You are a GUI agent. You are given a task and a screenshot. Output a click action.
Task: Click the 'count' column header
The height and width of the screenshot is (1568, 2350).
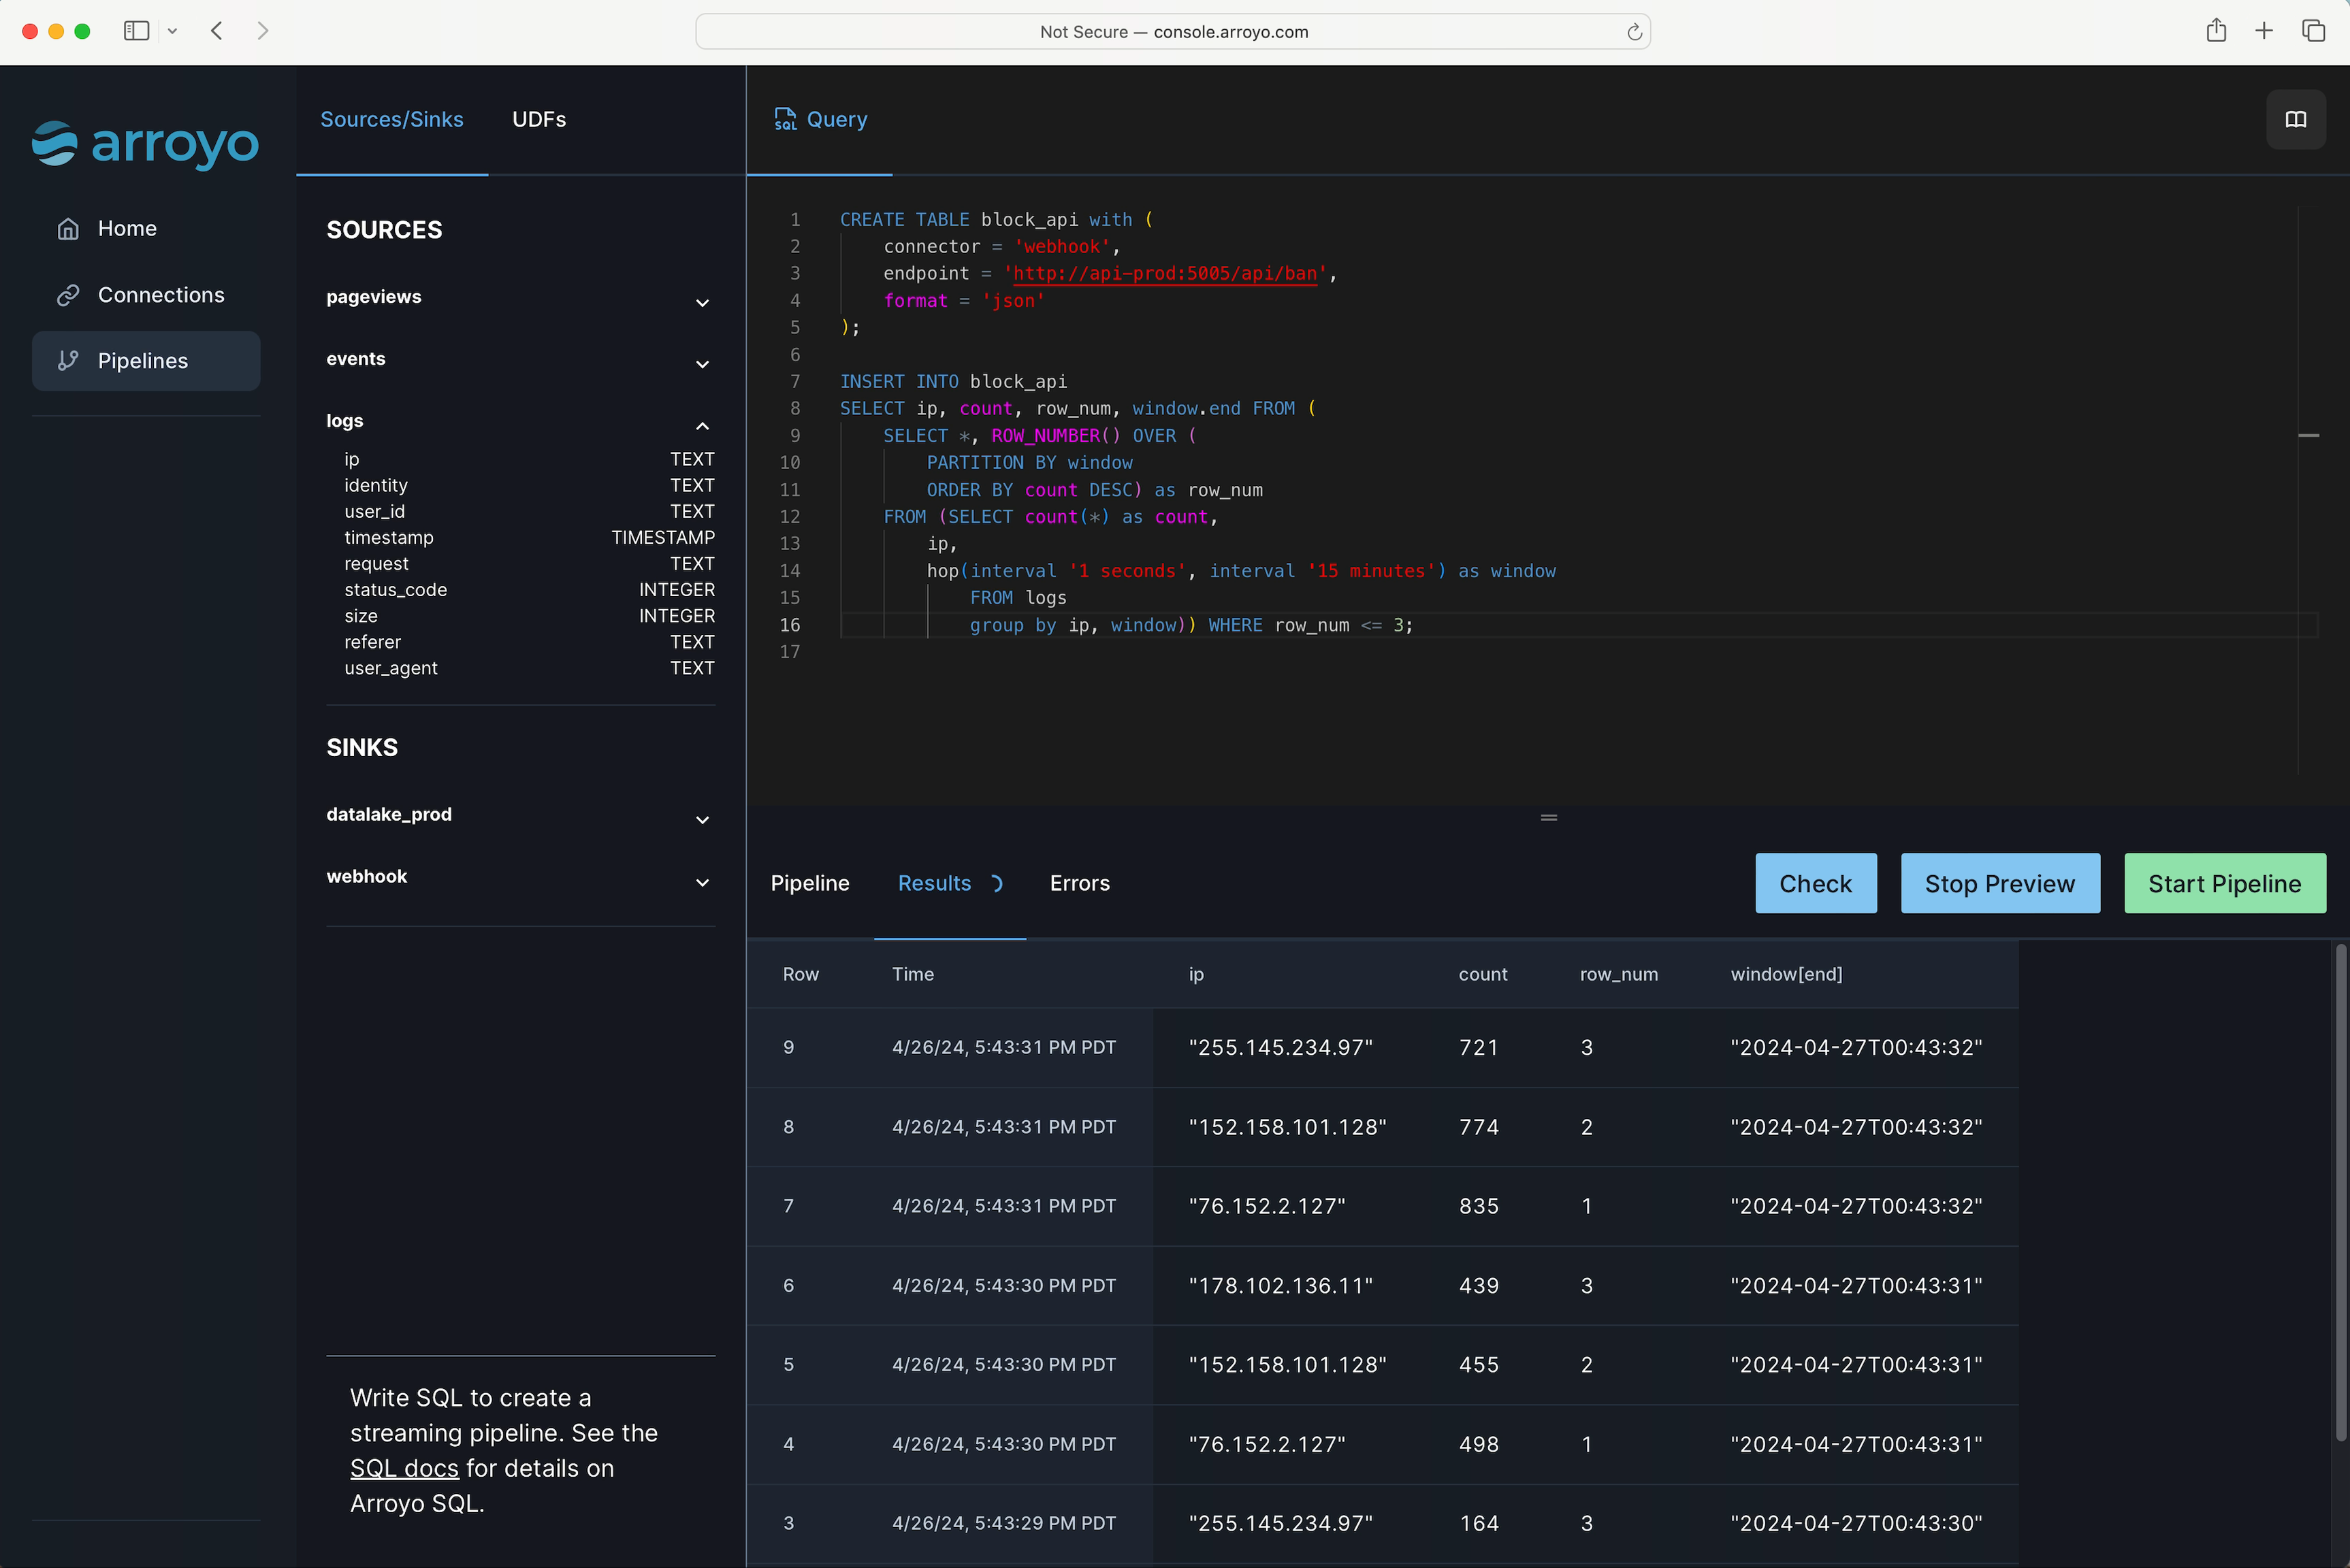[x=1482, y=974]
